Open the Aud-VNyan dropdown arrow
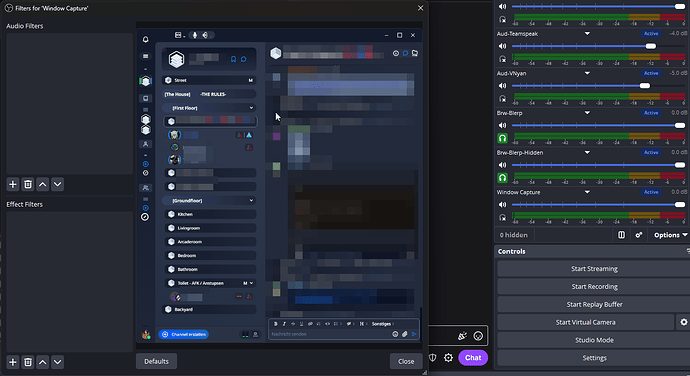 [x=587, y=74]
